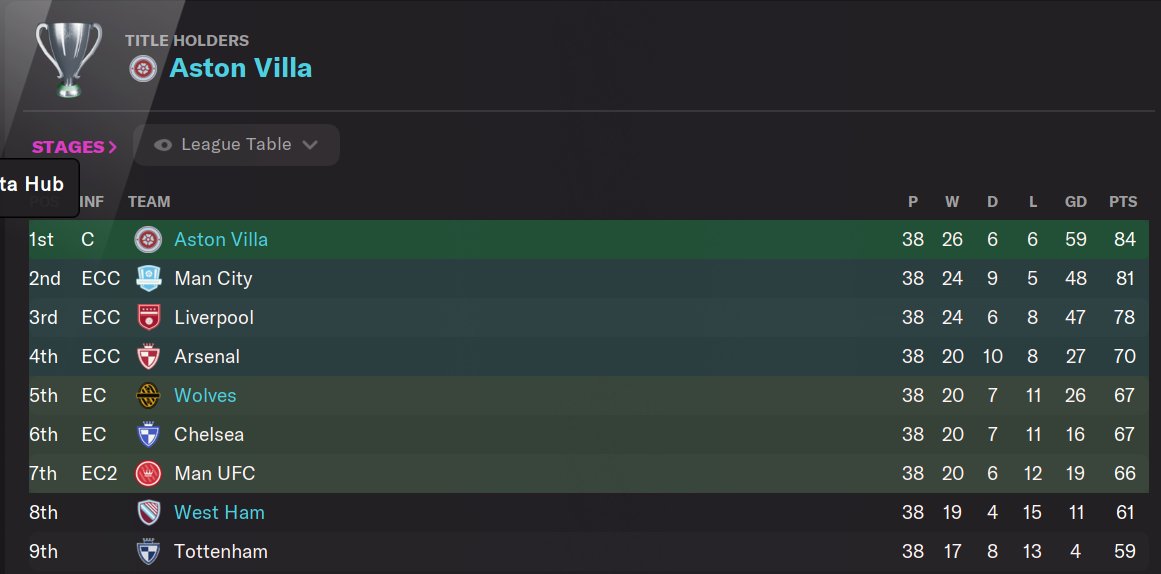This screenshot has height=574, width=1161.
Task: Open the Aston Villa title holders link
Action: click(240, 68)
